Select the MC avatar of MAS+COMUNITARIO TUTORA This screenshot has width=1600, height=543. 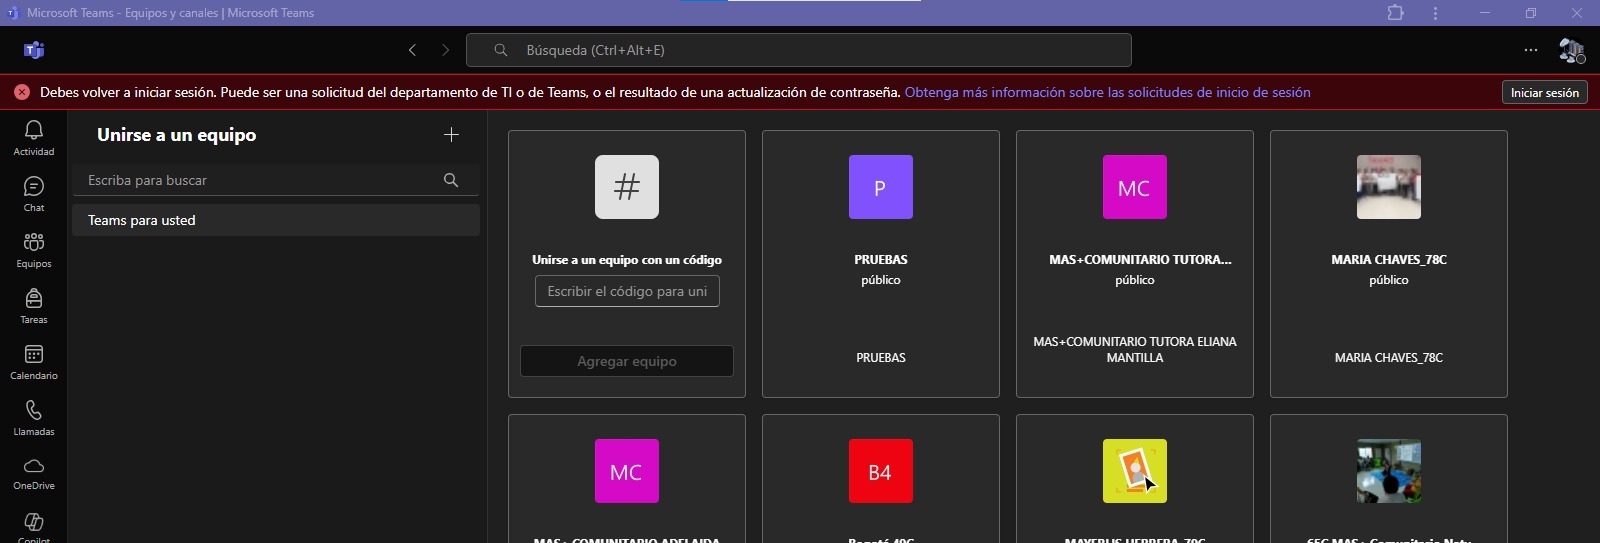click(x=1135, y=187)
